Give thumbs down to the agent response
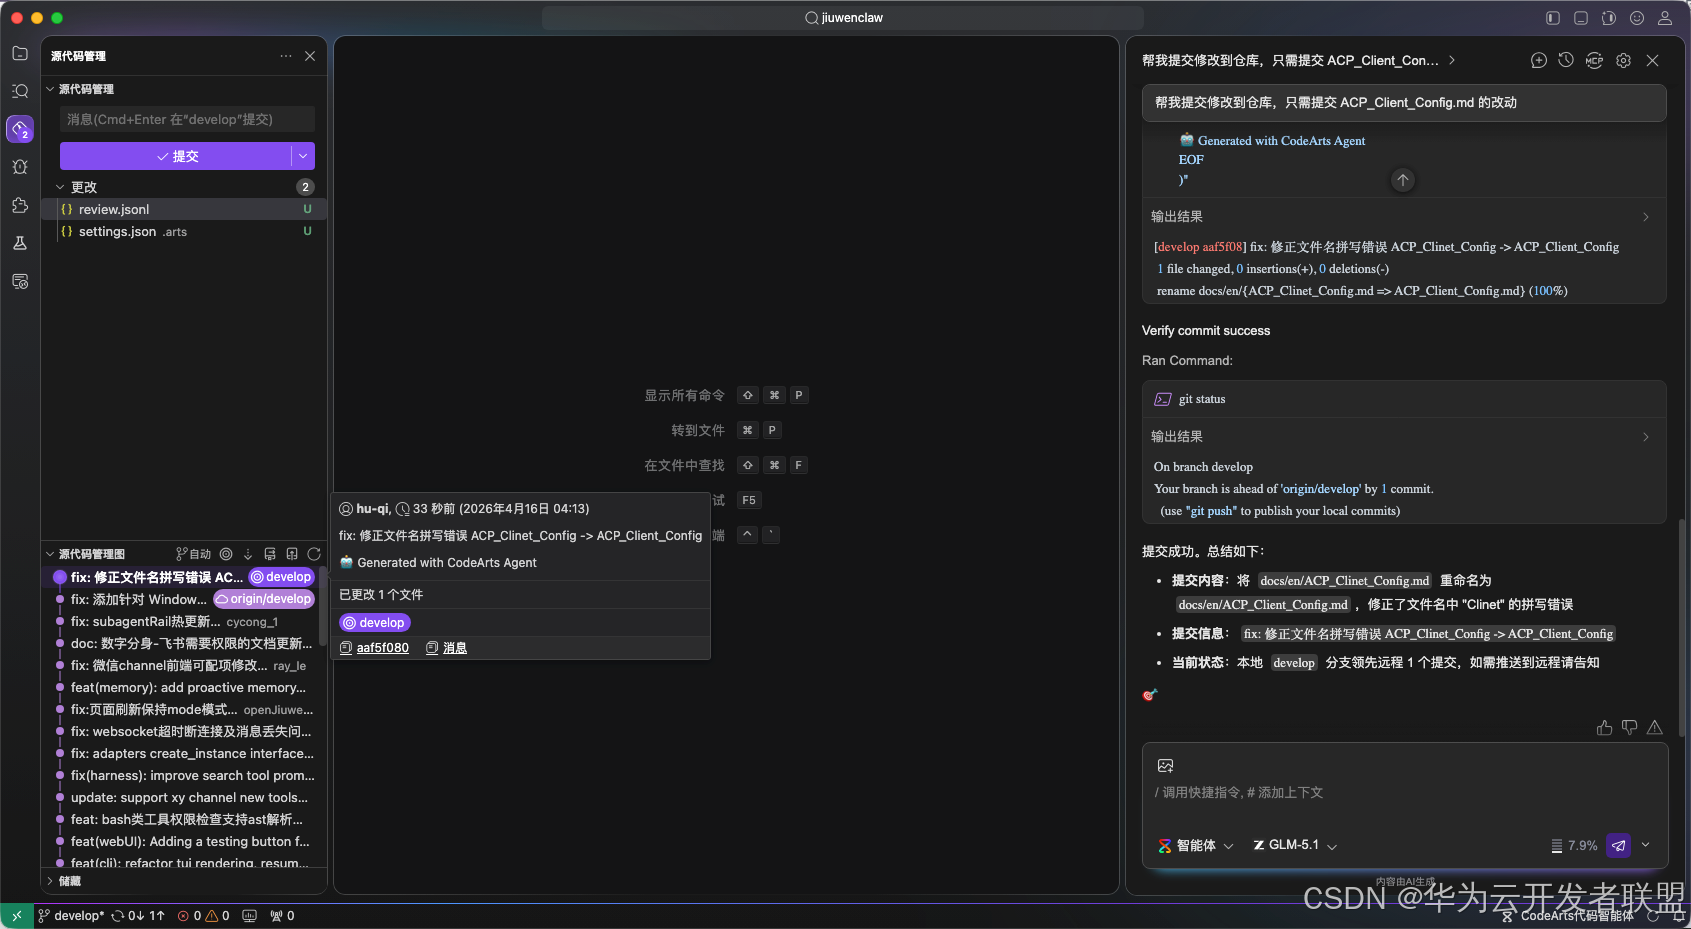 1630,728
